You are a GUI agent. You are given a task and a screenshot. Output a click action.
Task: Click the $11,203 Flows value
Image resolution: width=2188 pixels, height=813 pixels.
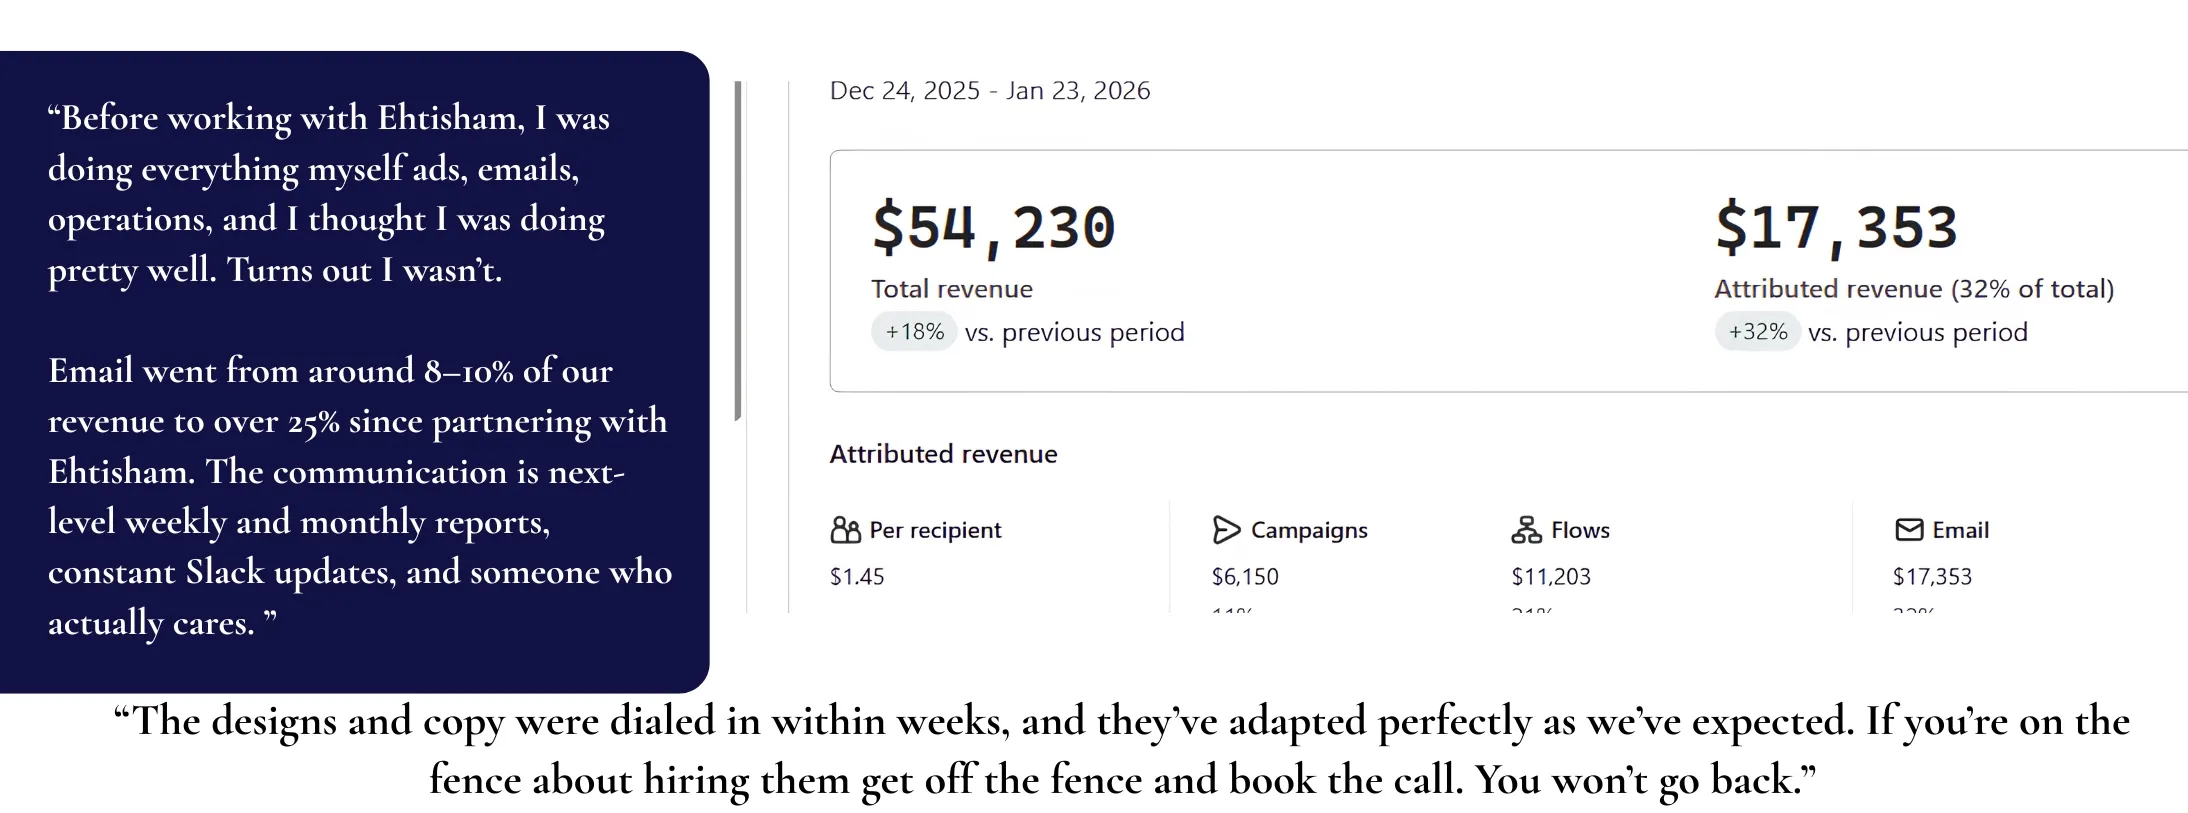click(x=1551, y=577)
